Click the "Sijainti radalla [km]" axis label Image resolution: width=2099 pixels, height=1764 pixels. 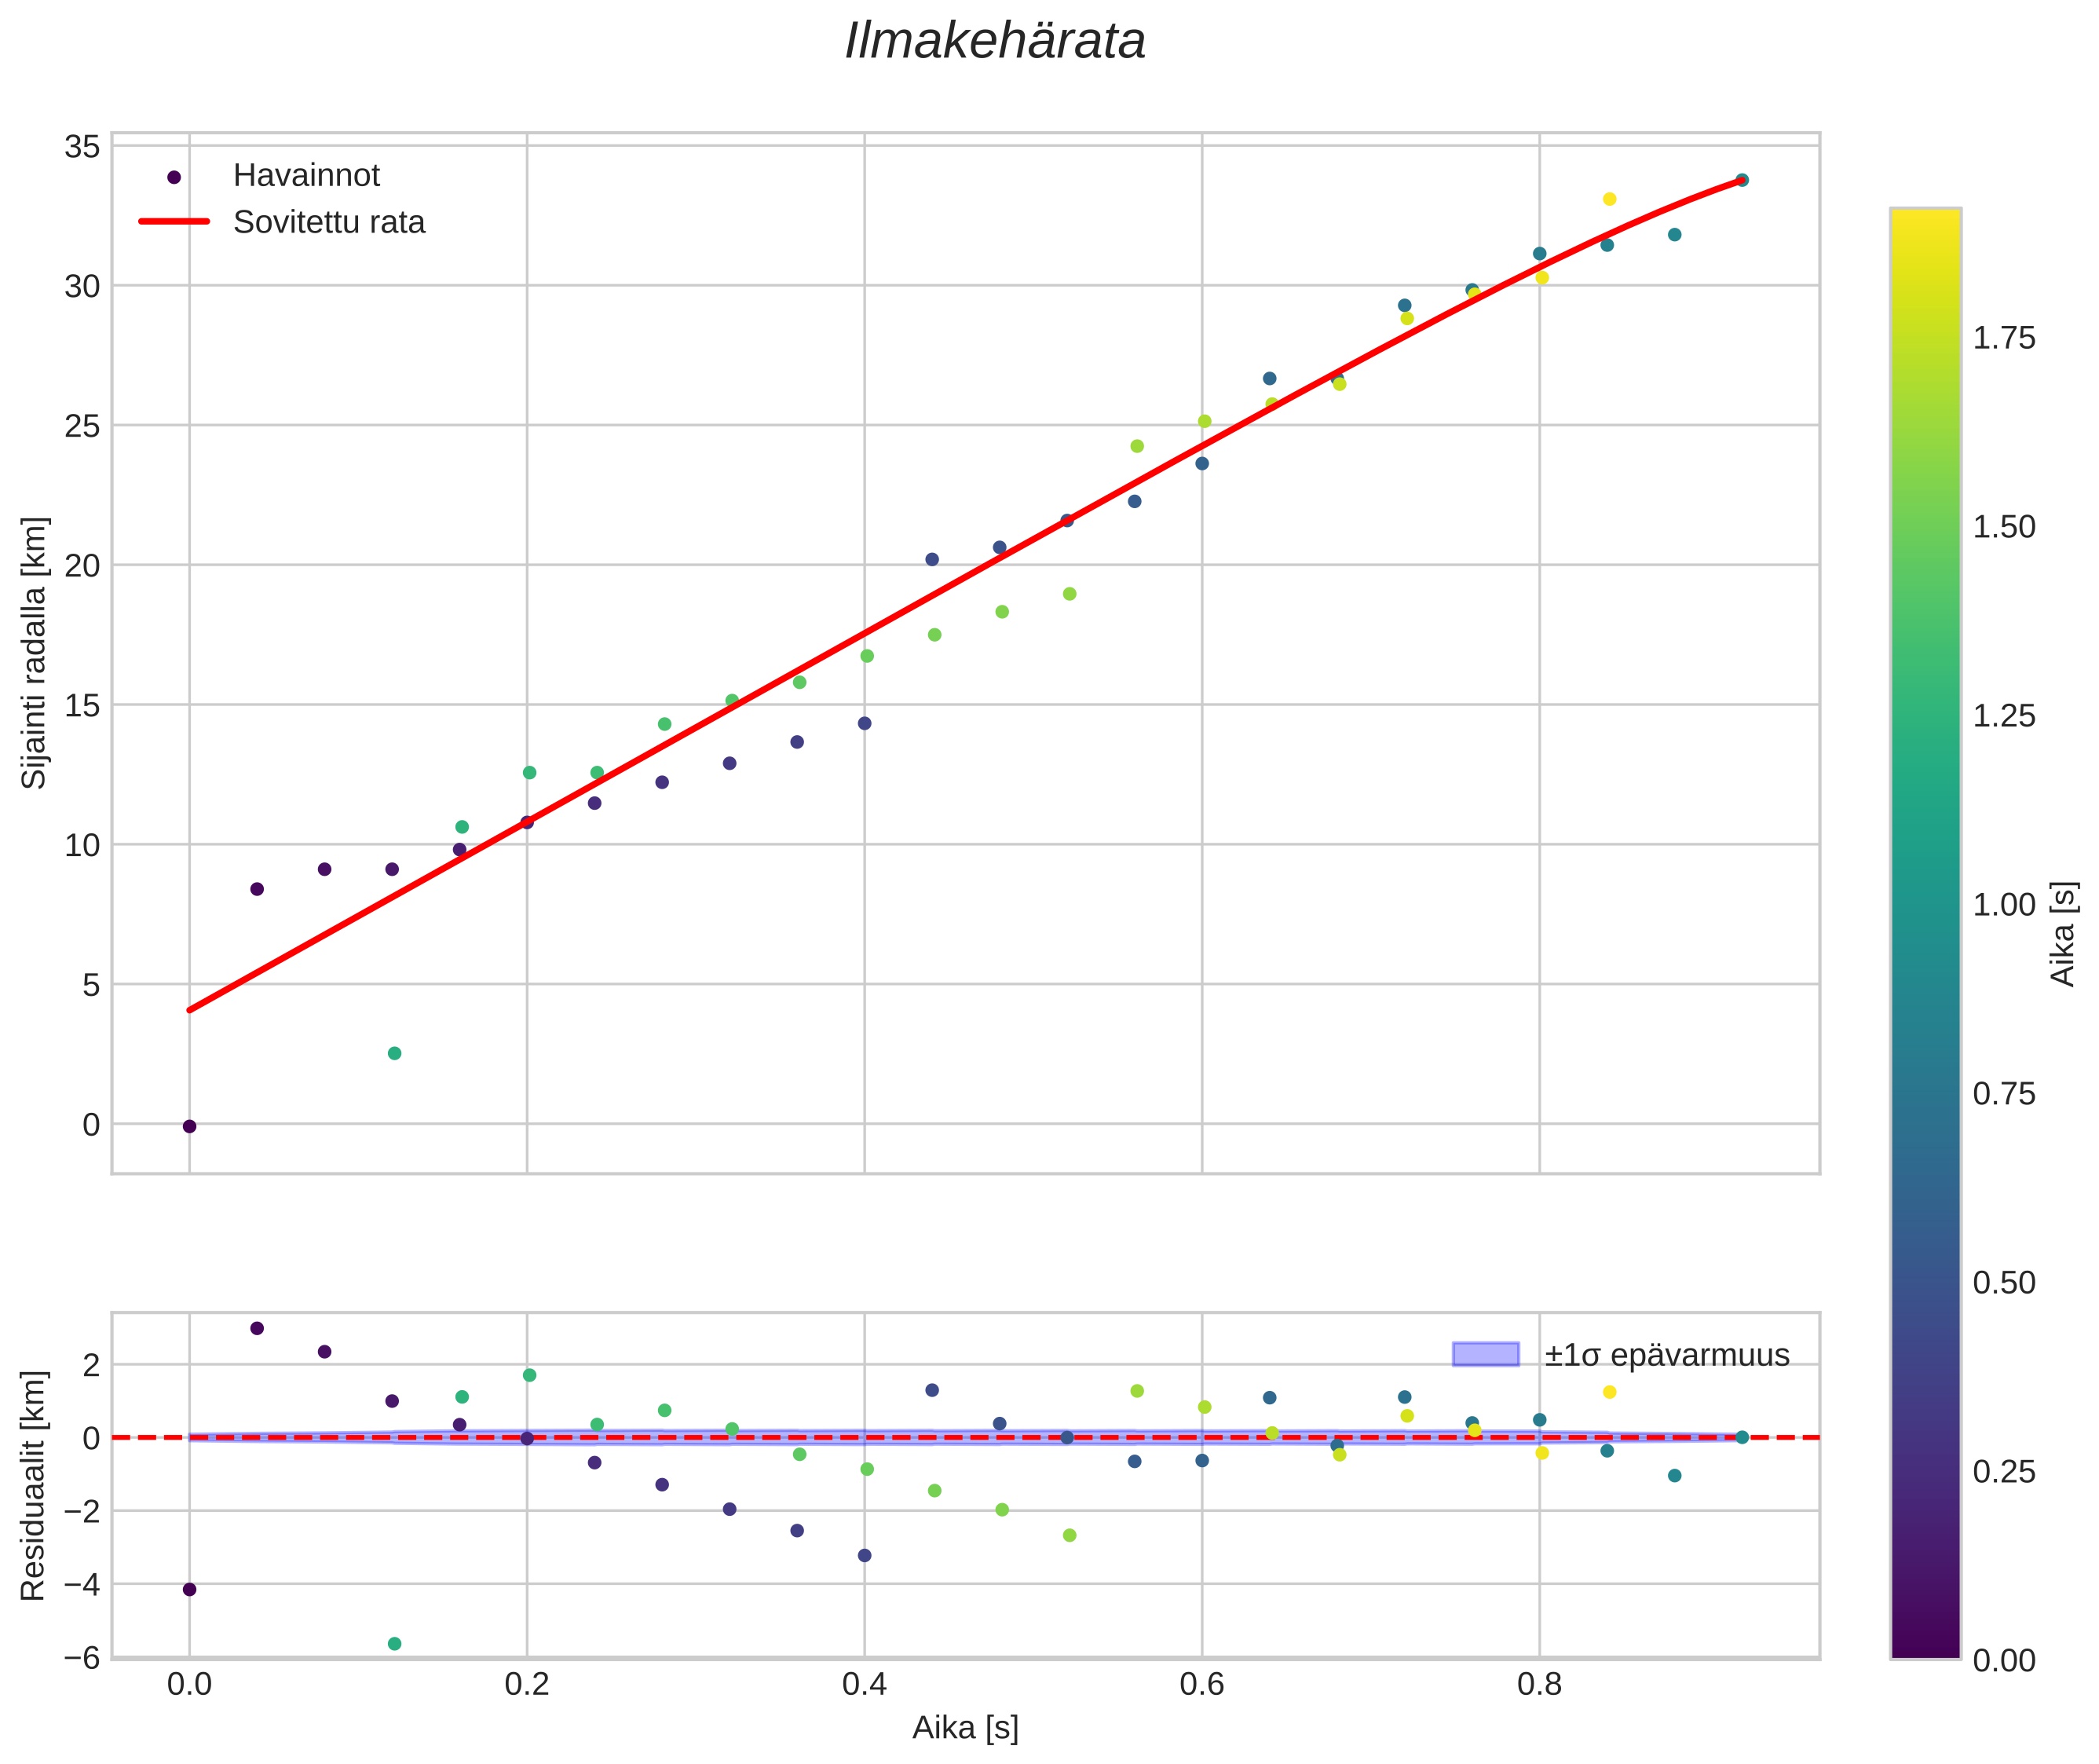[x=34, y=653]
